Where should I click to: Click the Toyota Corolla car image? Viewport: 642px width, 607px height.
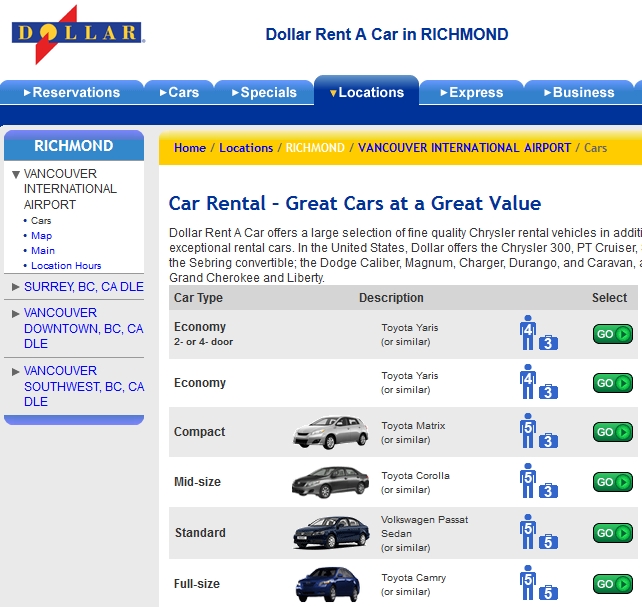(x=330, y=482)
